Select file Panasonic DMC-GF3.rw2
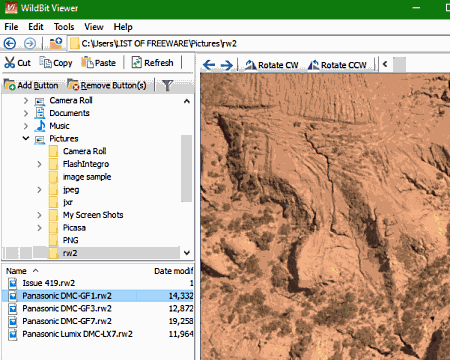The image size is (450, 360). [67, 308]
